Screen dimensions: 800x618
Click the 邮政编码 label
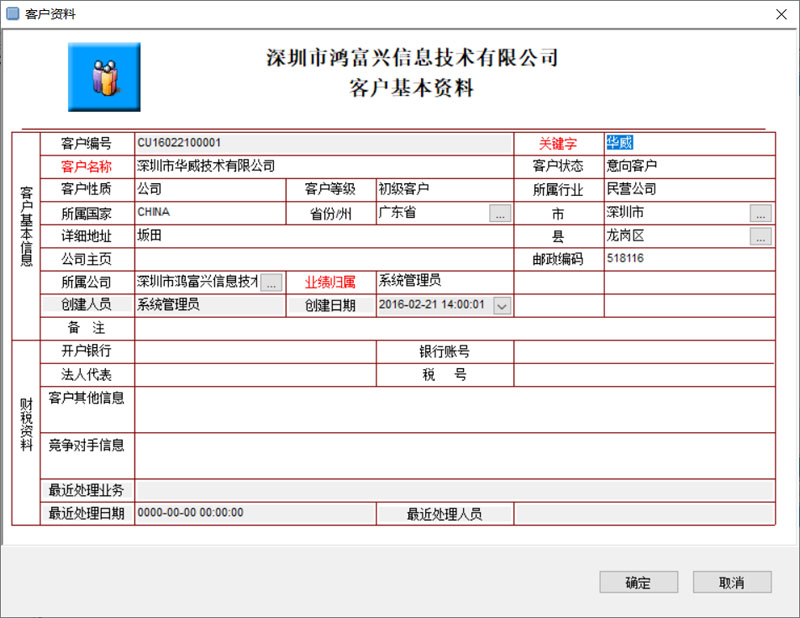558,259
